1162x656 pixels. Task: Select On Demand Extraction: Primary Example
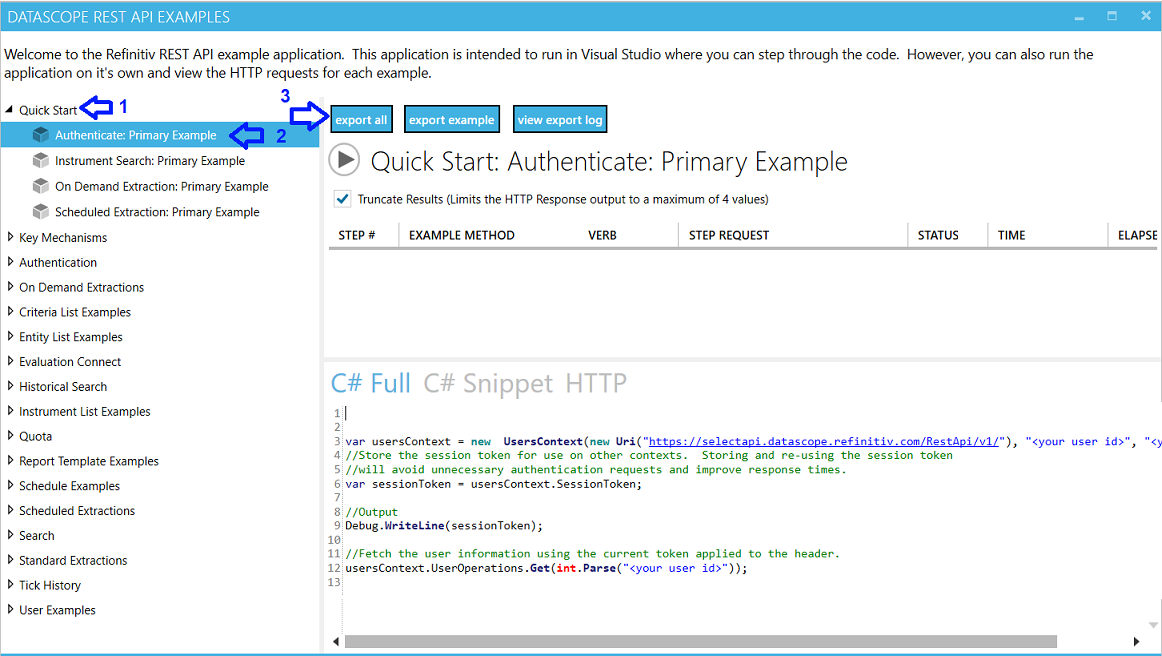[162, 186]
